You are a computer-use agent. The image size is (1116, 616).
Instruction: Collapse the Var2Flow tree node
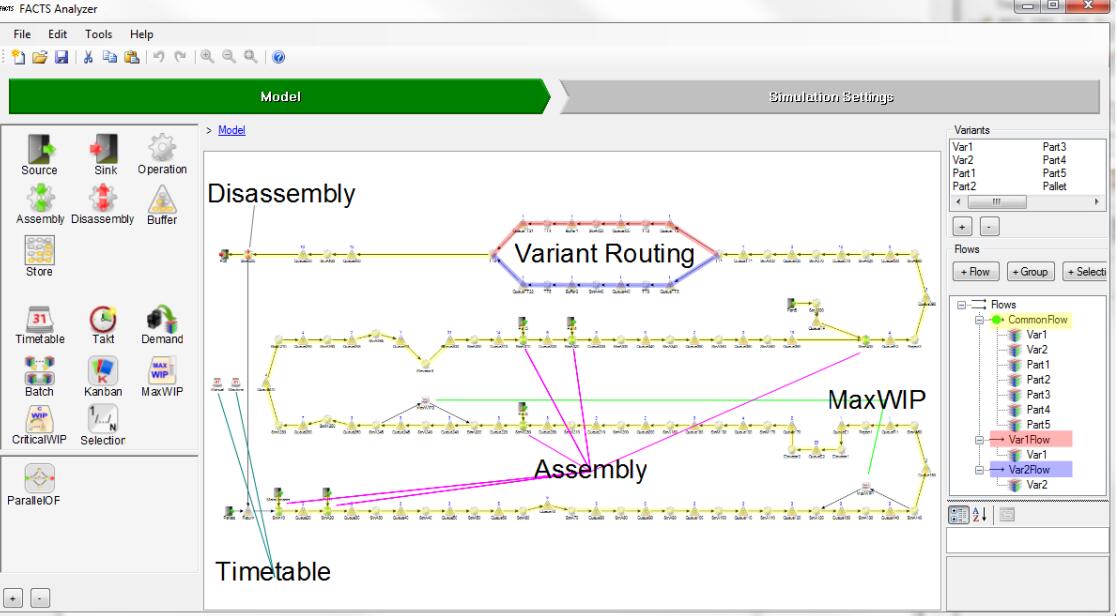[979, 470]
